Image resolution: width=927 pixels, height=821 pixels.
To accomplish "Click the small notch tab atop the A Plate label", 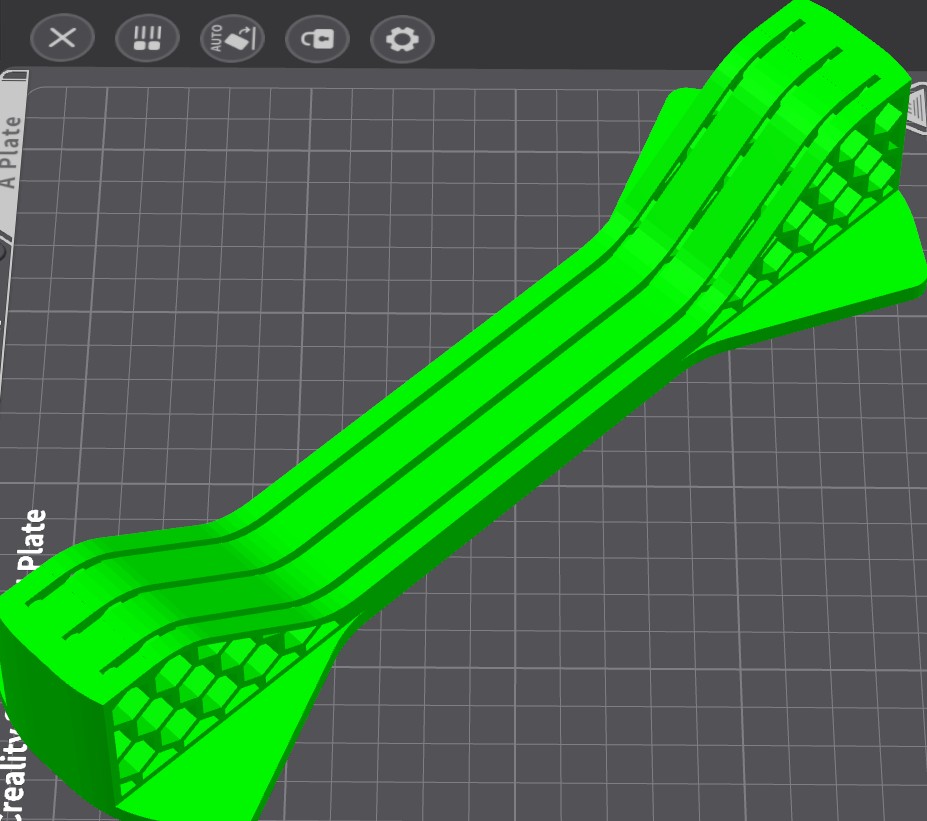I will point(17,75).
